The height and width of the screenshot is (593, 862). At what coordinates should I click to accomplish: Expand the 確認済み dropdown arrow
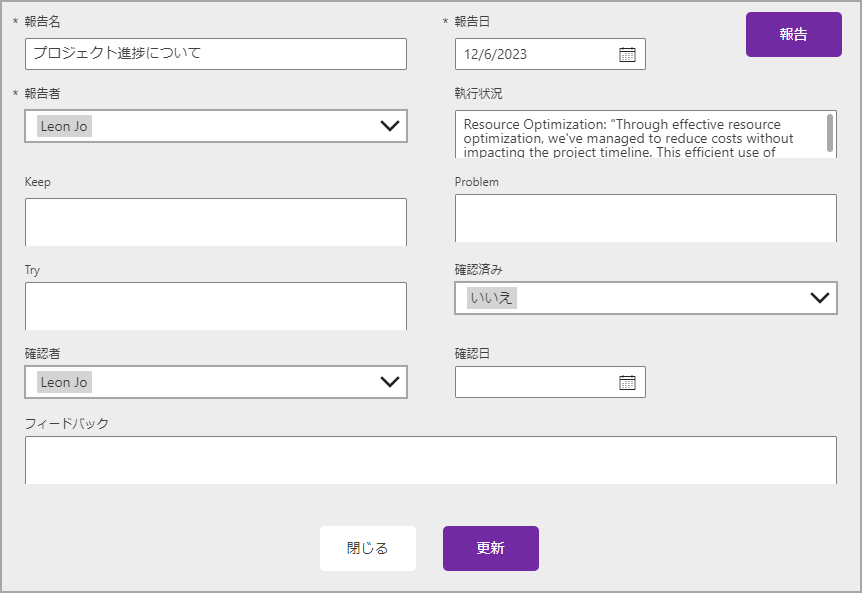[x=820, y=298]
